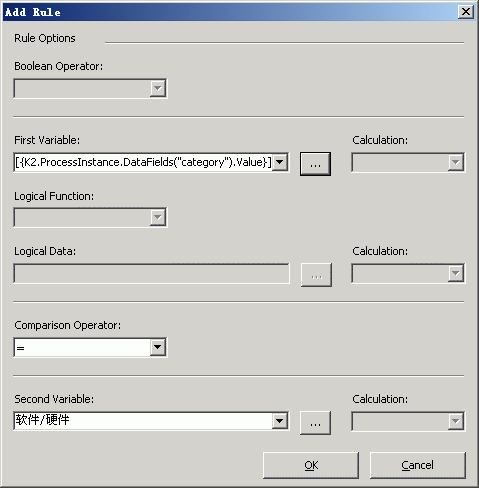This screenshot has width=479, height=488.
Task: Close the Add Rule window
Action: click(x=466, y=12)
